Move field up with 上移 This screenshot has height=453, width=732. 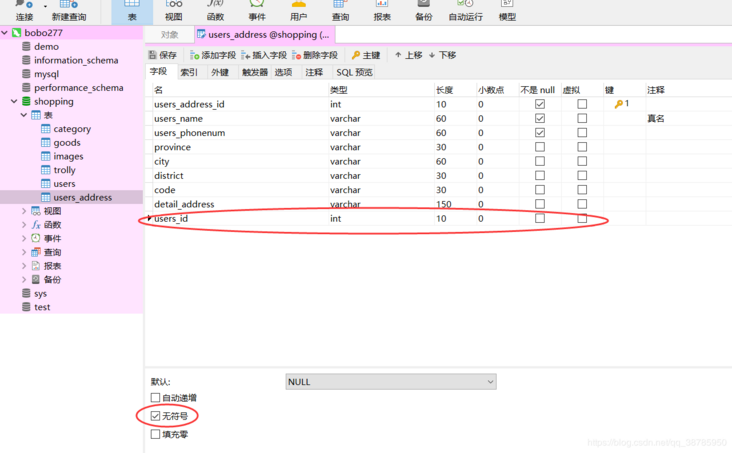point(408,55)
